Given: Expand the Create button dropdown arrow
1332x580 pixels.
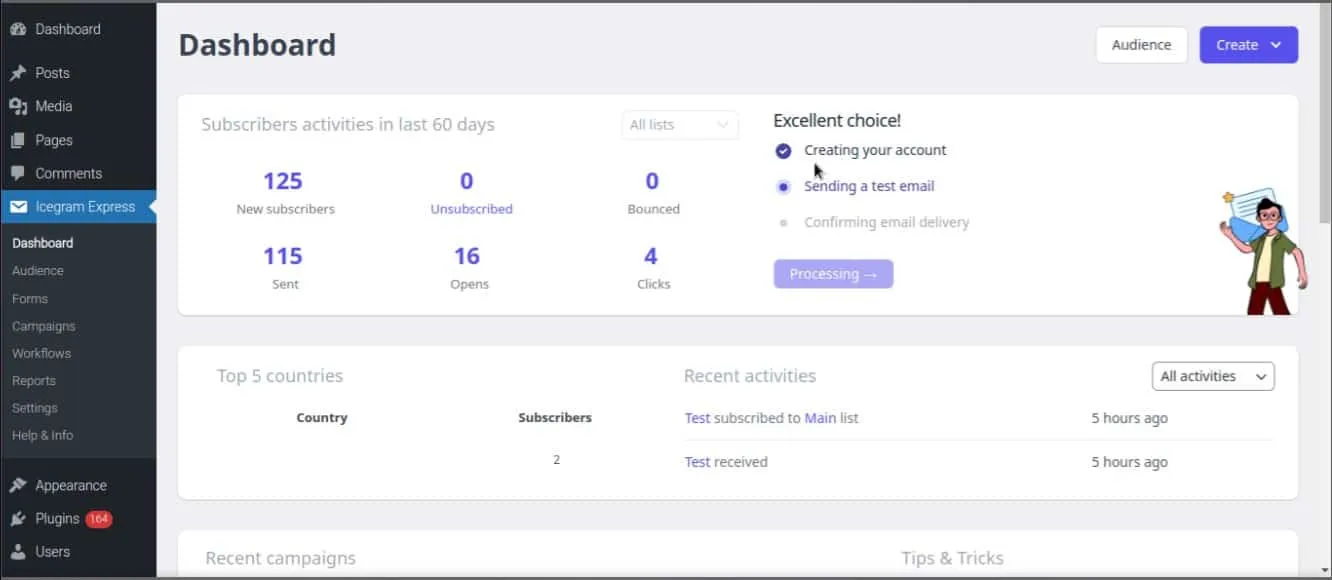Looking at the screenshot, I should [1275, 45].
